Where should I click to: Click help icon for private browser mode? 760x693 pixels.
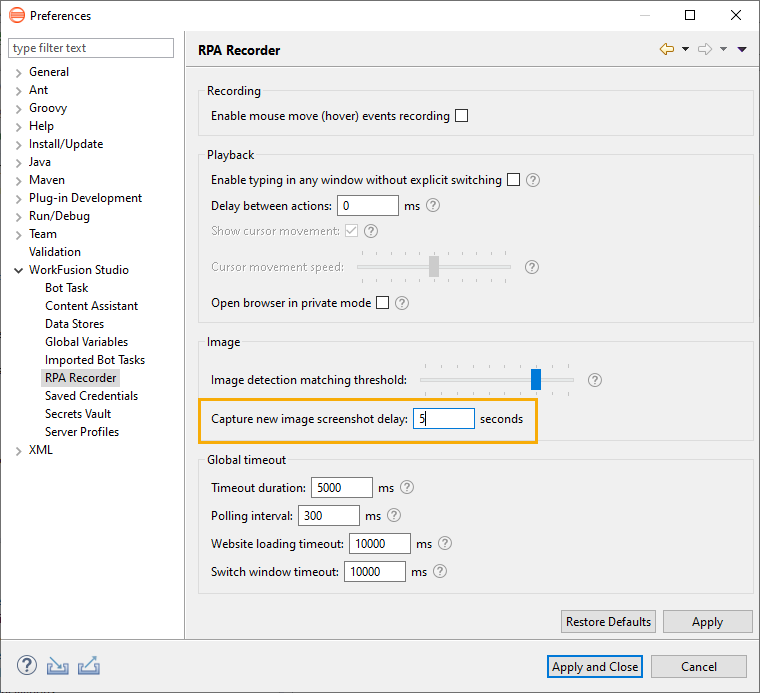pos(402,303)
